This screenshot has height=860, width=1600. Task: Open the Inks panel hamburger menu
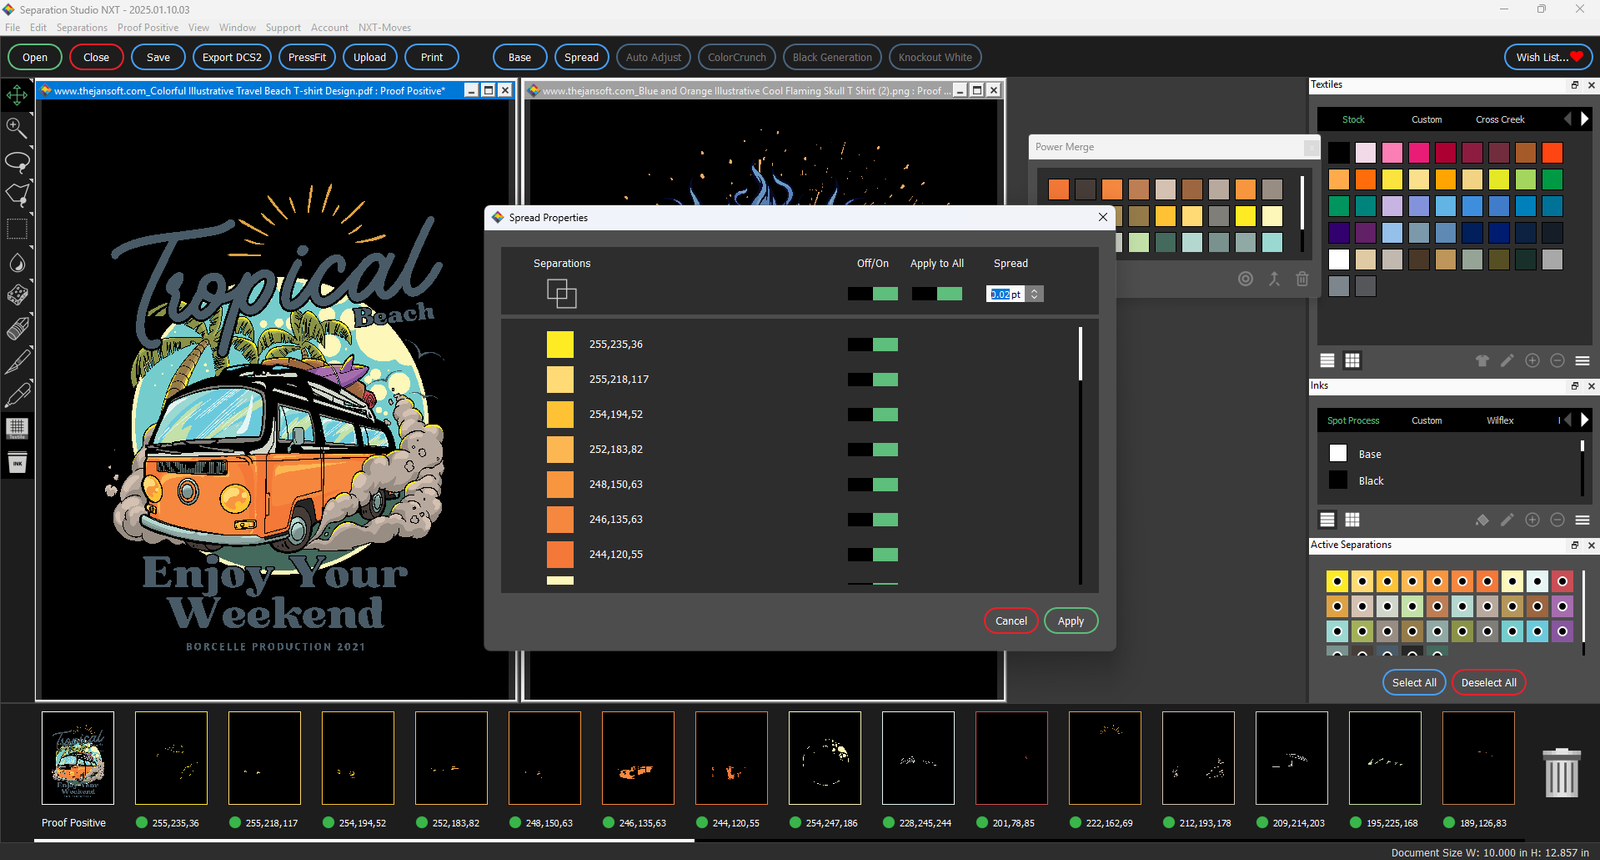(1582, 519)
